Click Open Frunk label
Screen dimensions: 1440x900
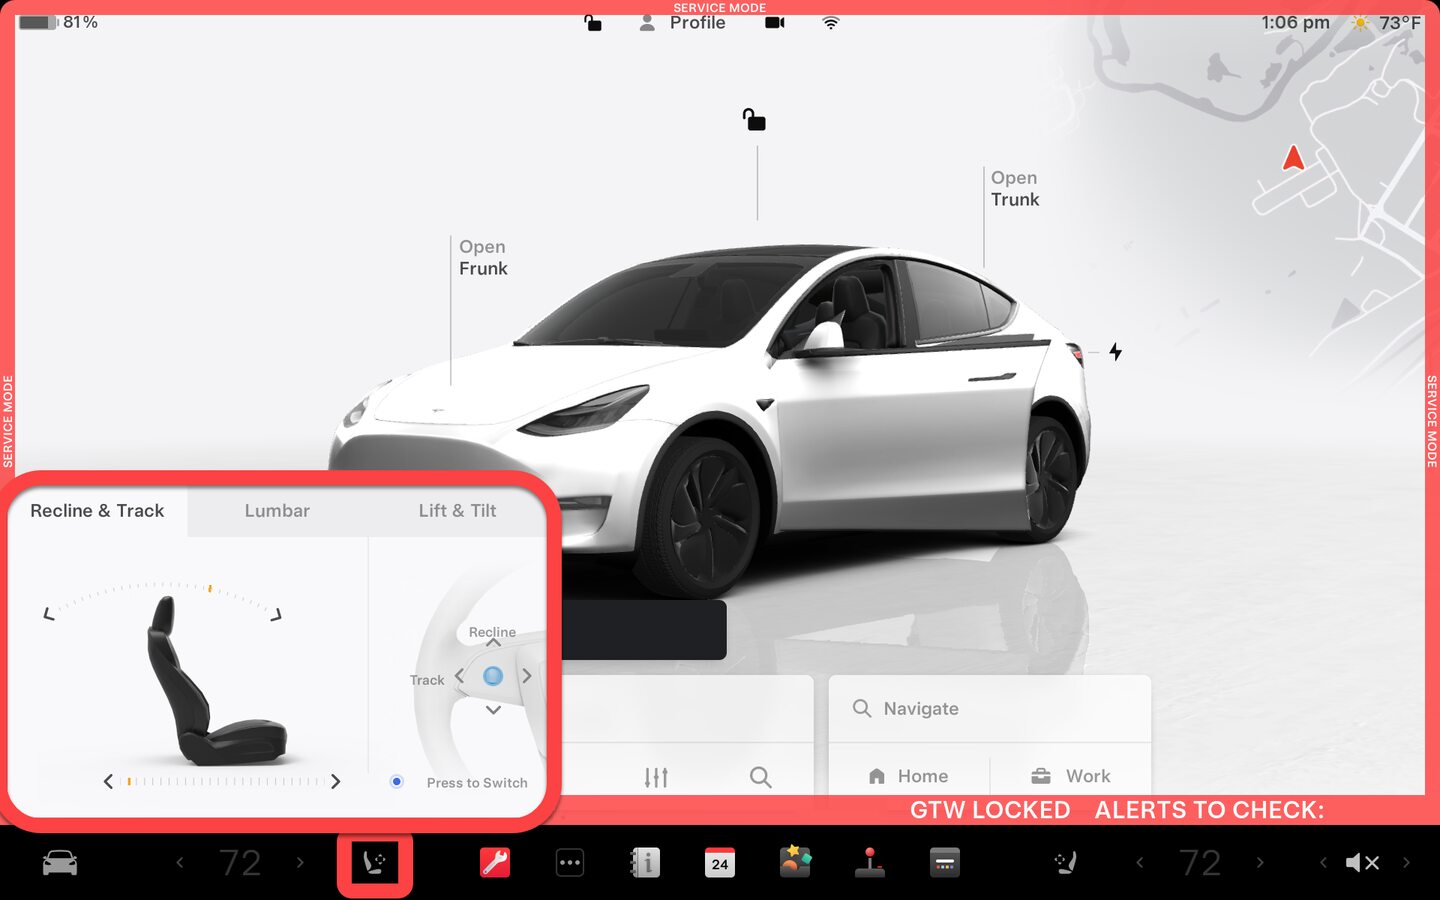483,258
